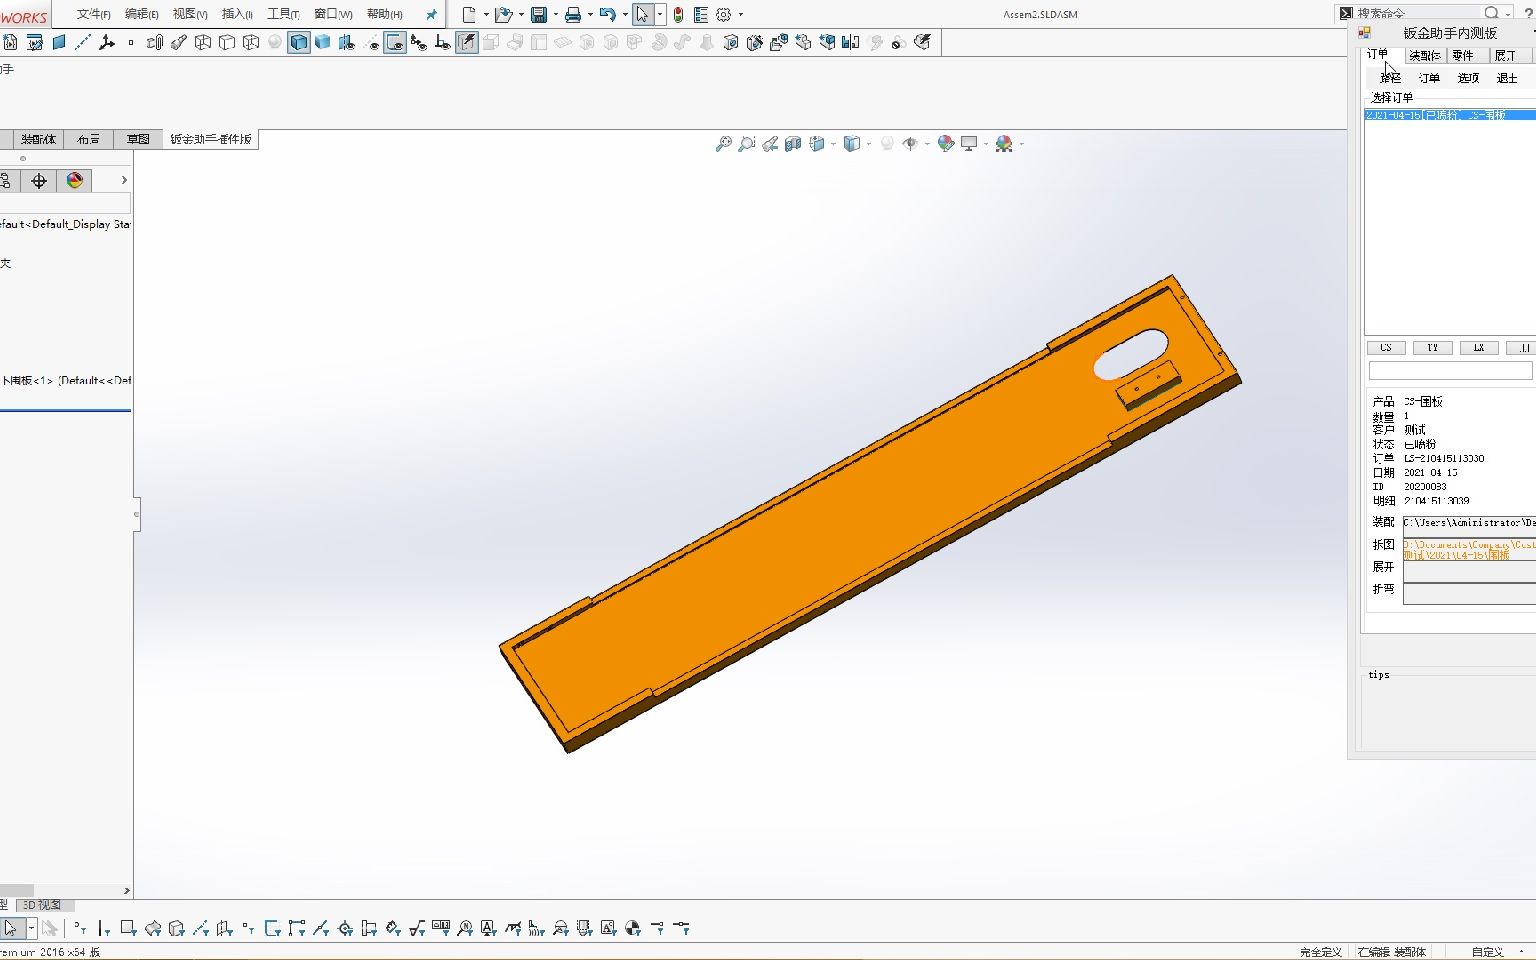Click the Zoom to Fit magnifier icon

[x=723, y=144]
